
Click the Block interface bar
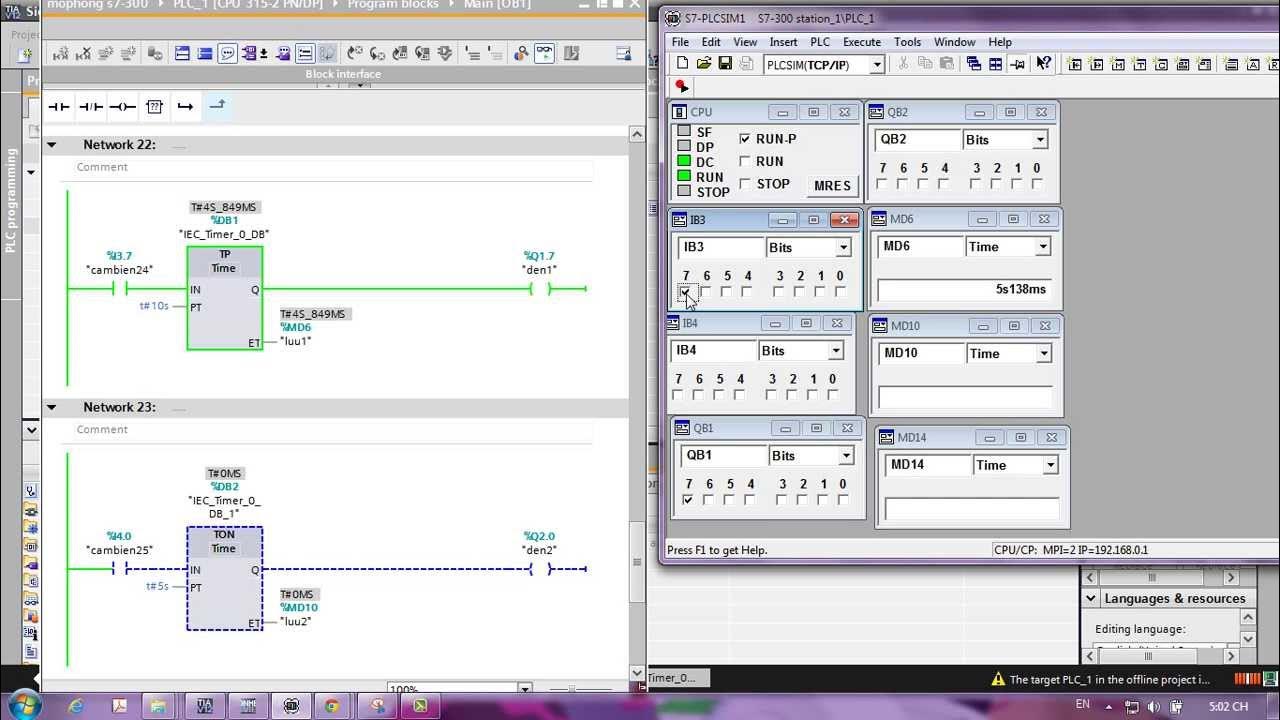tap(343, 74)
